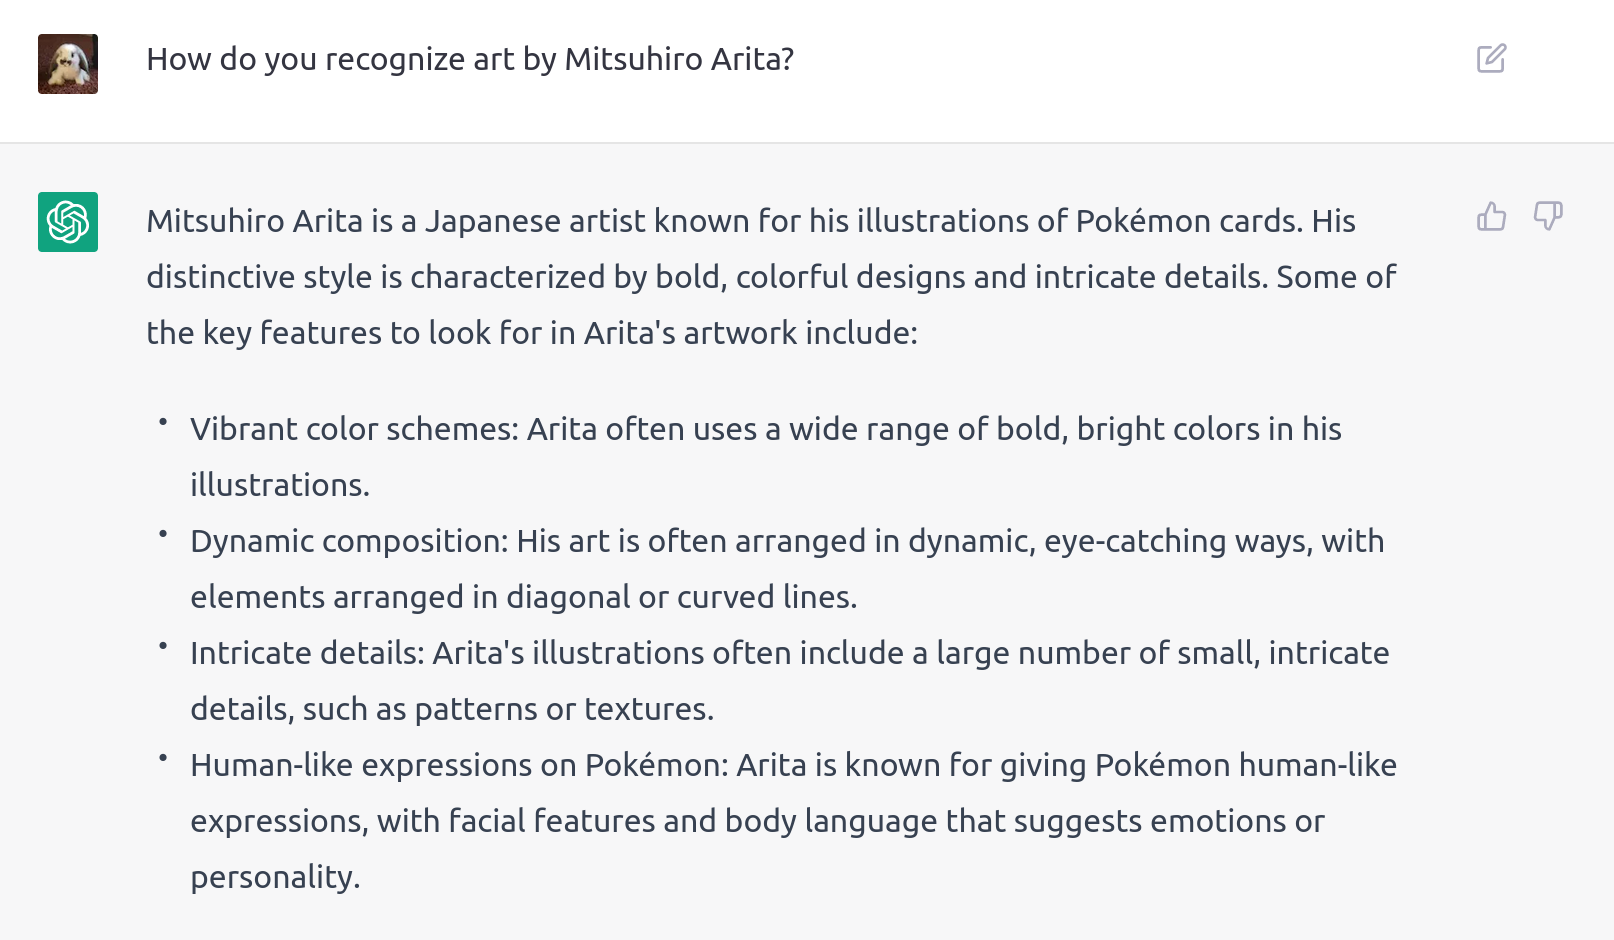This screenshot has height=940, width=1614.
Task: Click the phrase 'patterns or textures'
Action: [564, 709]
